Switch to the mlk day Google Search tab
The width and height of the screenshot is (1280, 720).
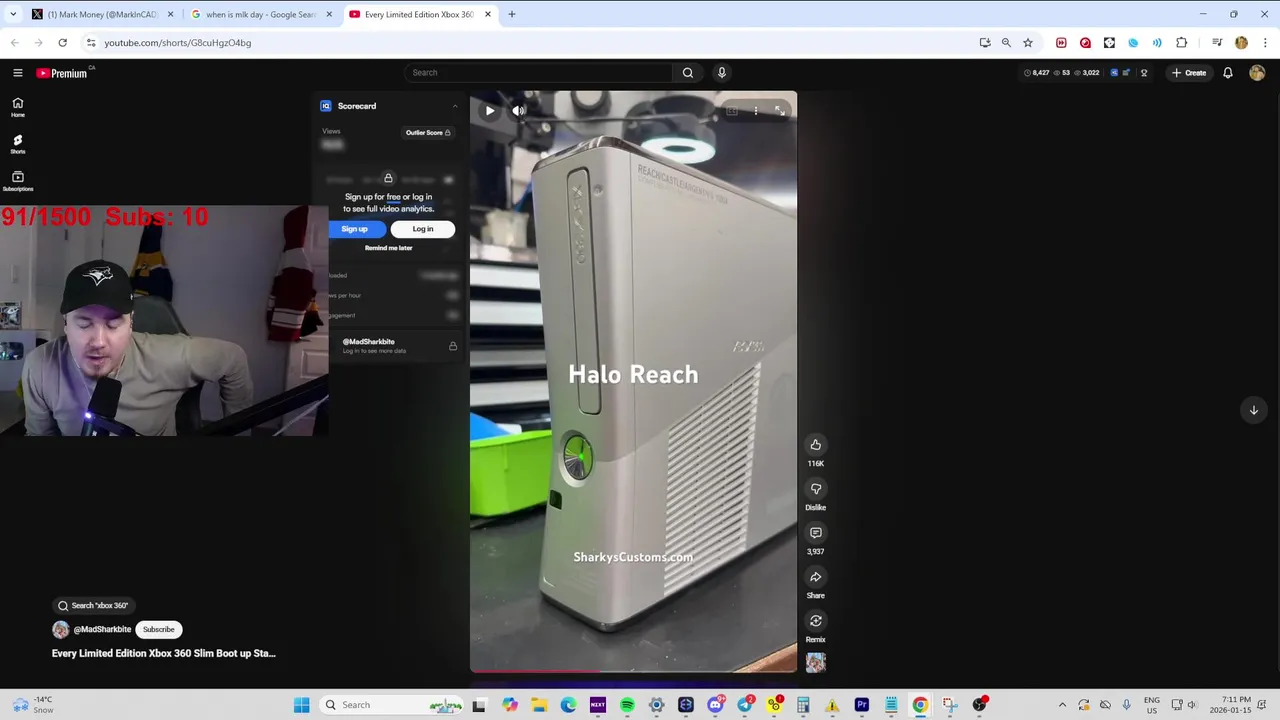(261, 14)
